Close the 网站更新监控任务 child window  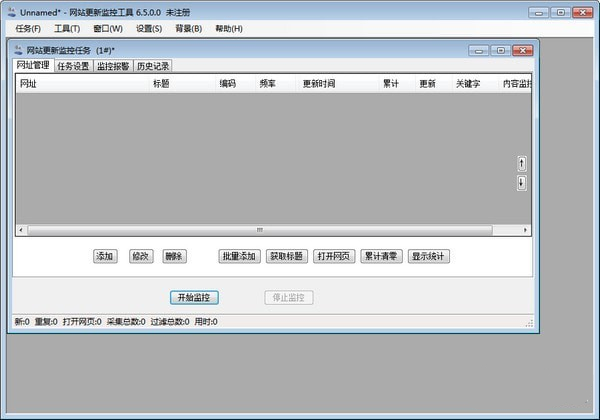coord(523,50)
